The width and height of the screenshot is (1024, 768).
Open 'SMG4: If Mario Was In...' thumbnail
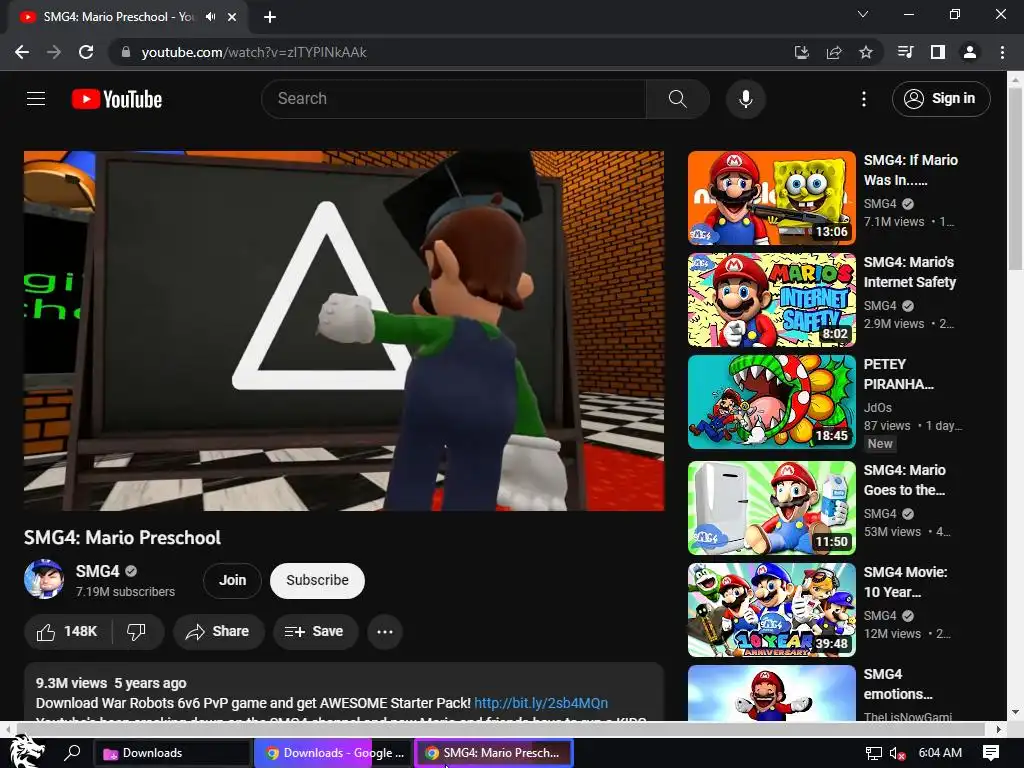coord(771,198)
